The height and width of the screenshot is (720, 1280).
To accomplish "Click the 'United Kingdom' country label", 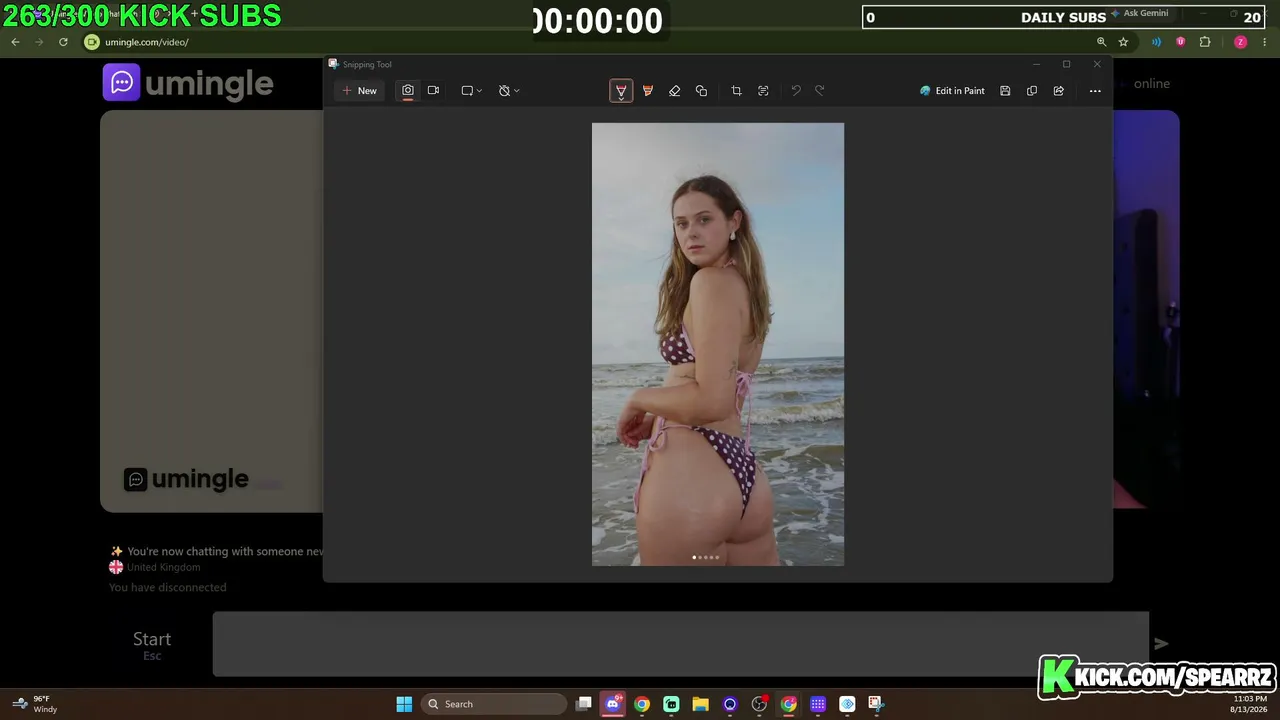I will (164, 567).
